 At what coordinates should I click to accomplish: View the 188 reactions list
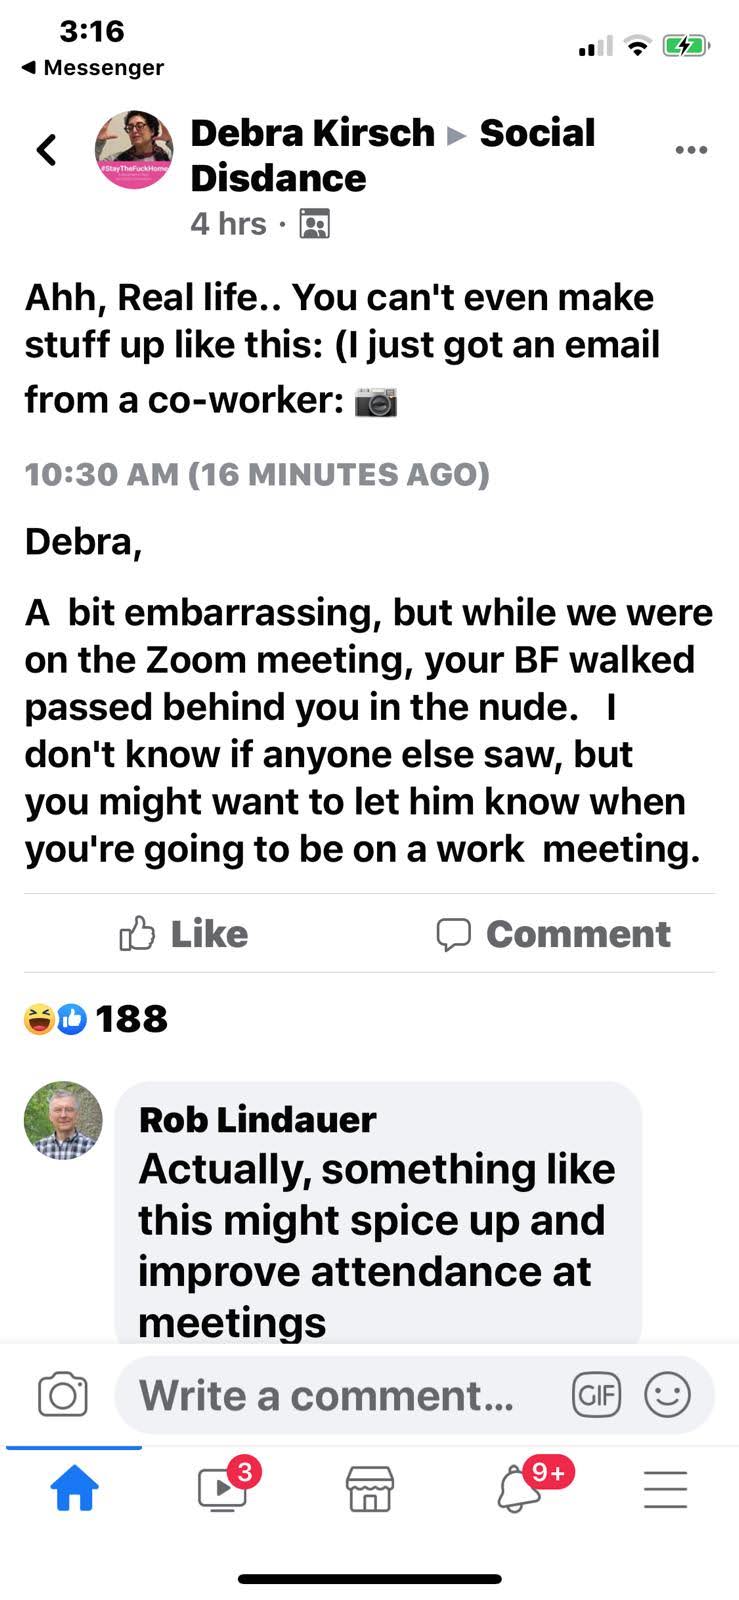point(96,1019)
